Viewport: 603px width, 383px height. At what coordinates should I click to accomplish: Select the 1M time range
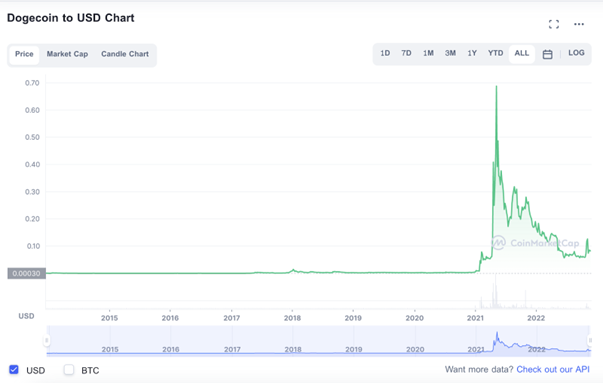(428, 53)
